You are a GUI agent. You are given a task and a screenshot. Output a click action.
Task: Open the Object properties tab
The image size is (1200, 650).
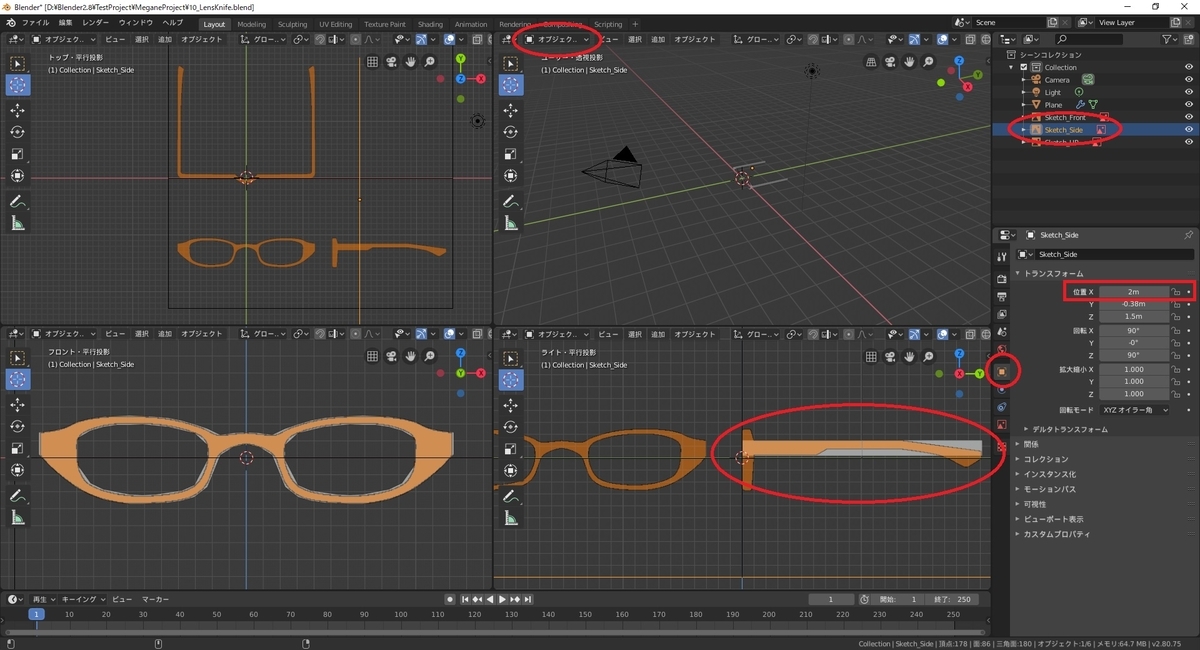point(1002,371)
